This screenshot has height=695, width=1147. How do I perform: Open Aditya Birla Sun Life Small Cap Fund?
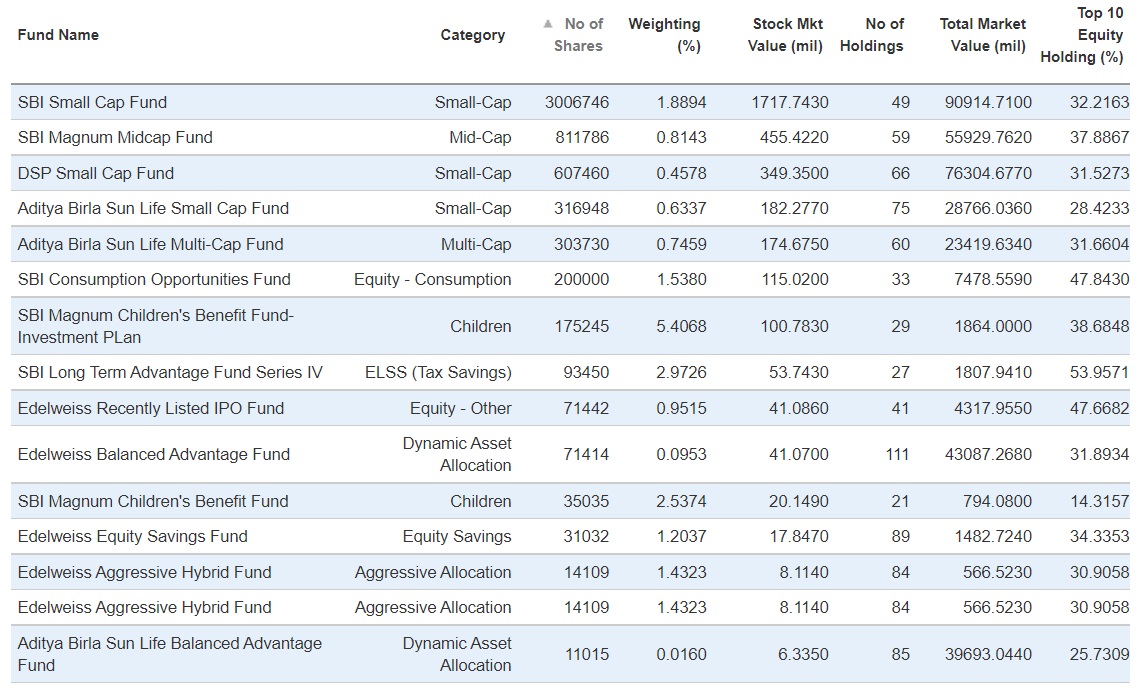pyautogui.click(x=153, y=208)
